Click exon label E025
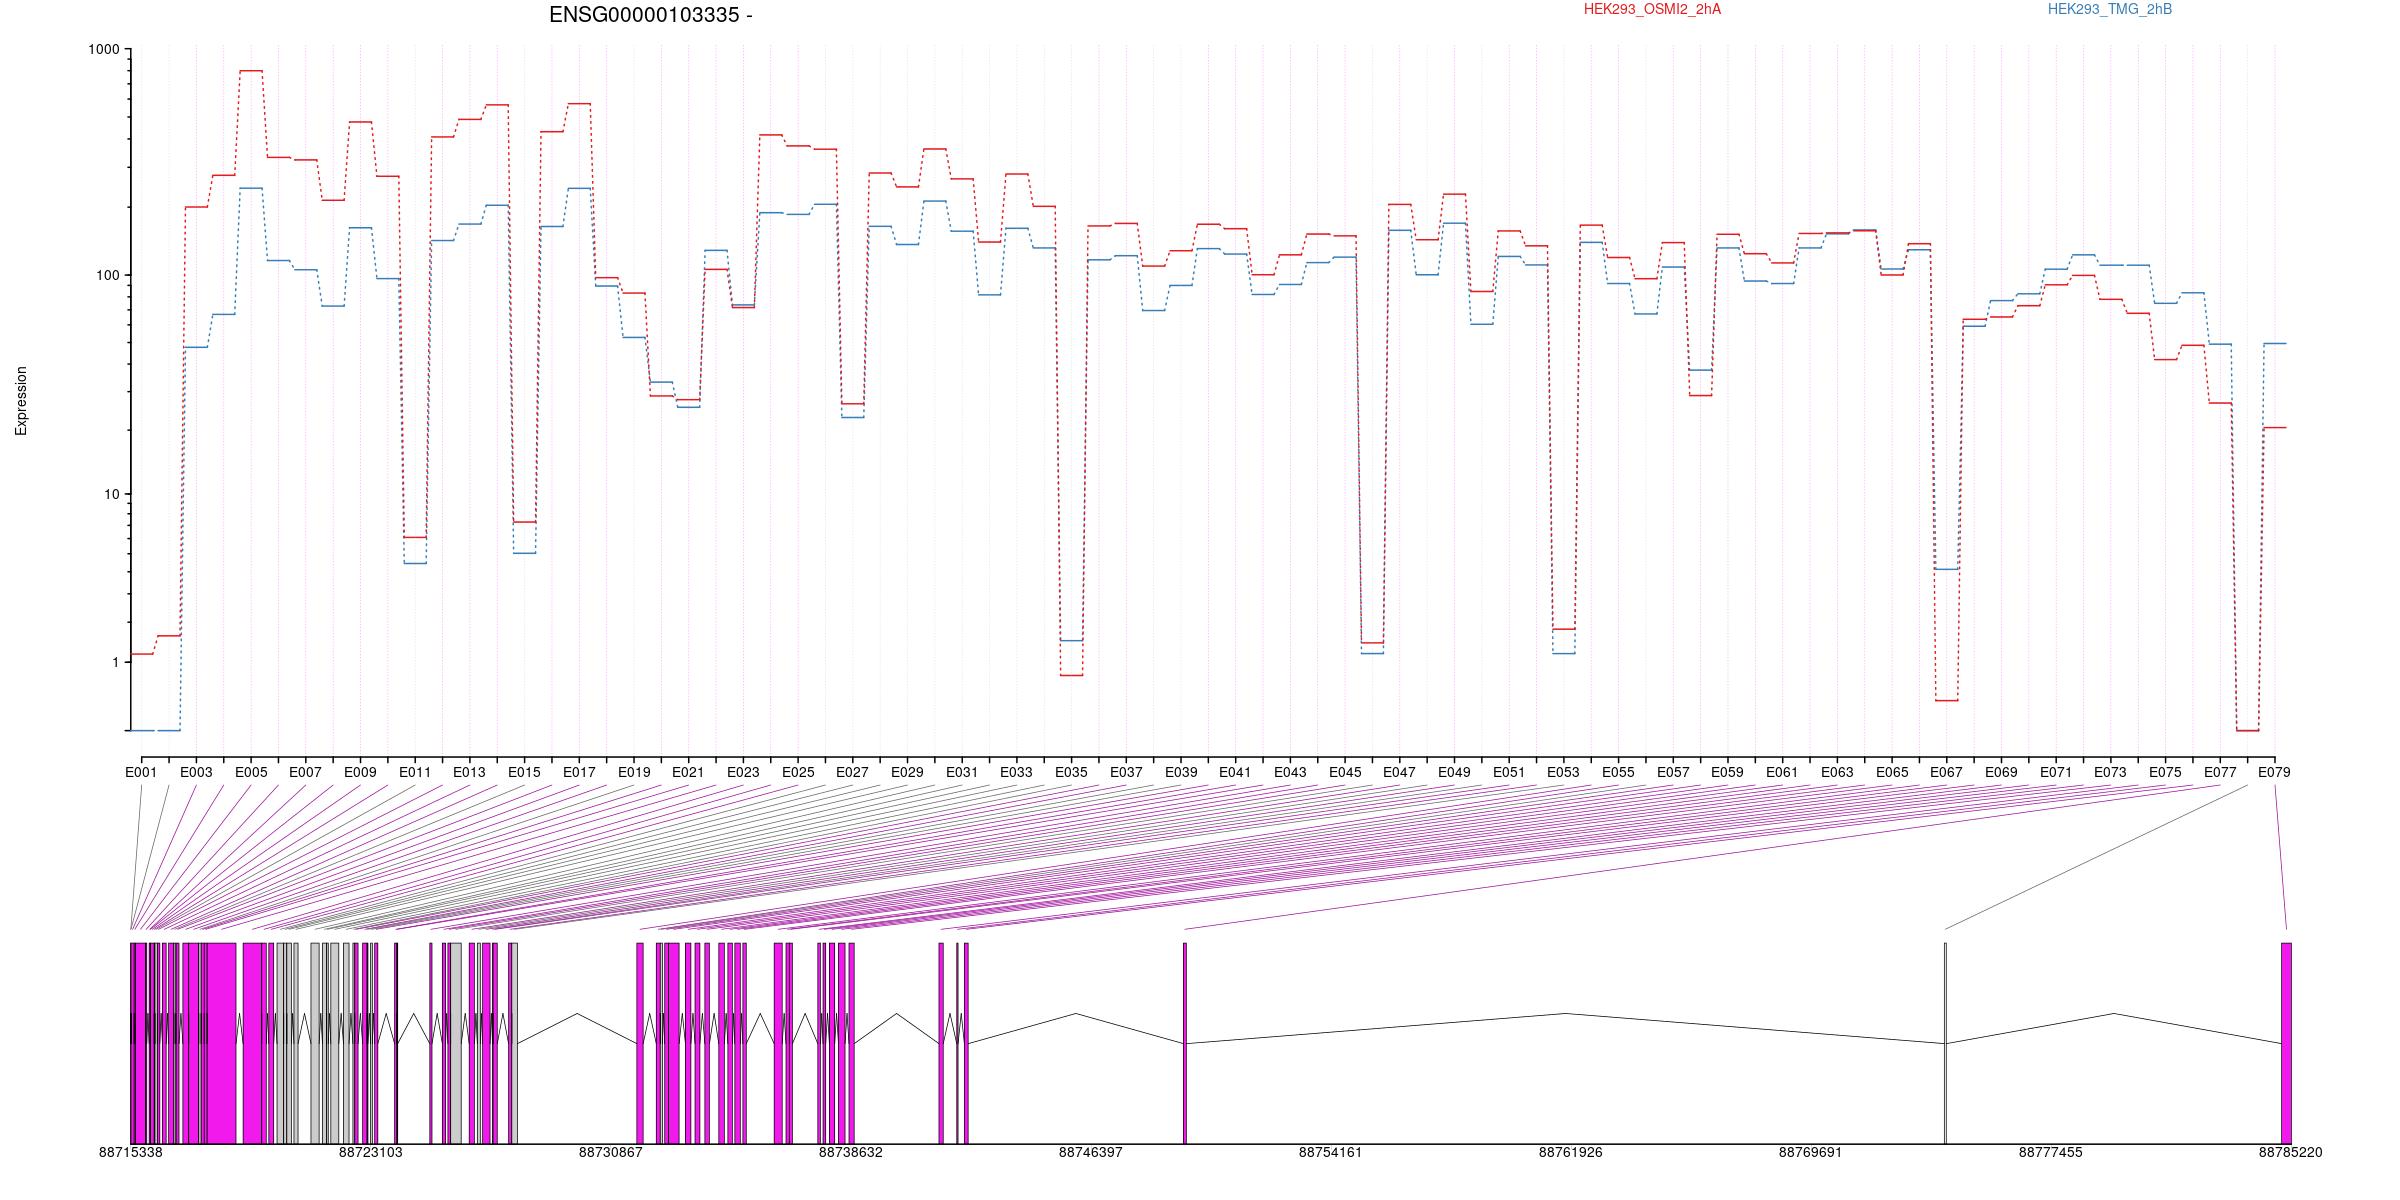The width and height of the screenshot is (2400, 1200). [x=798, y=772]
